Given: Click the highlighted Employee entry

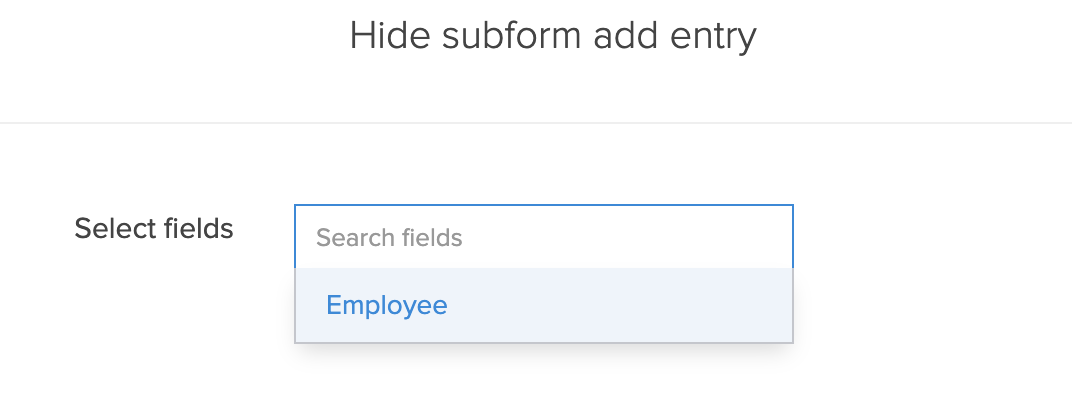Looking at the screenshot, I should [387, 305].
